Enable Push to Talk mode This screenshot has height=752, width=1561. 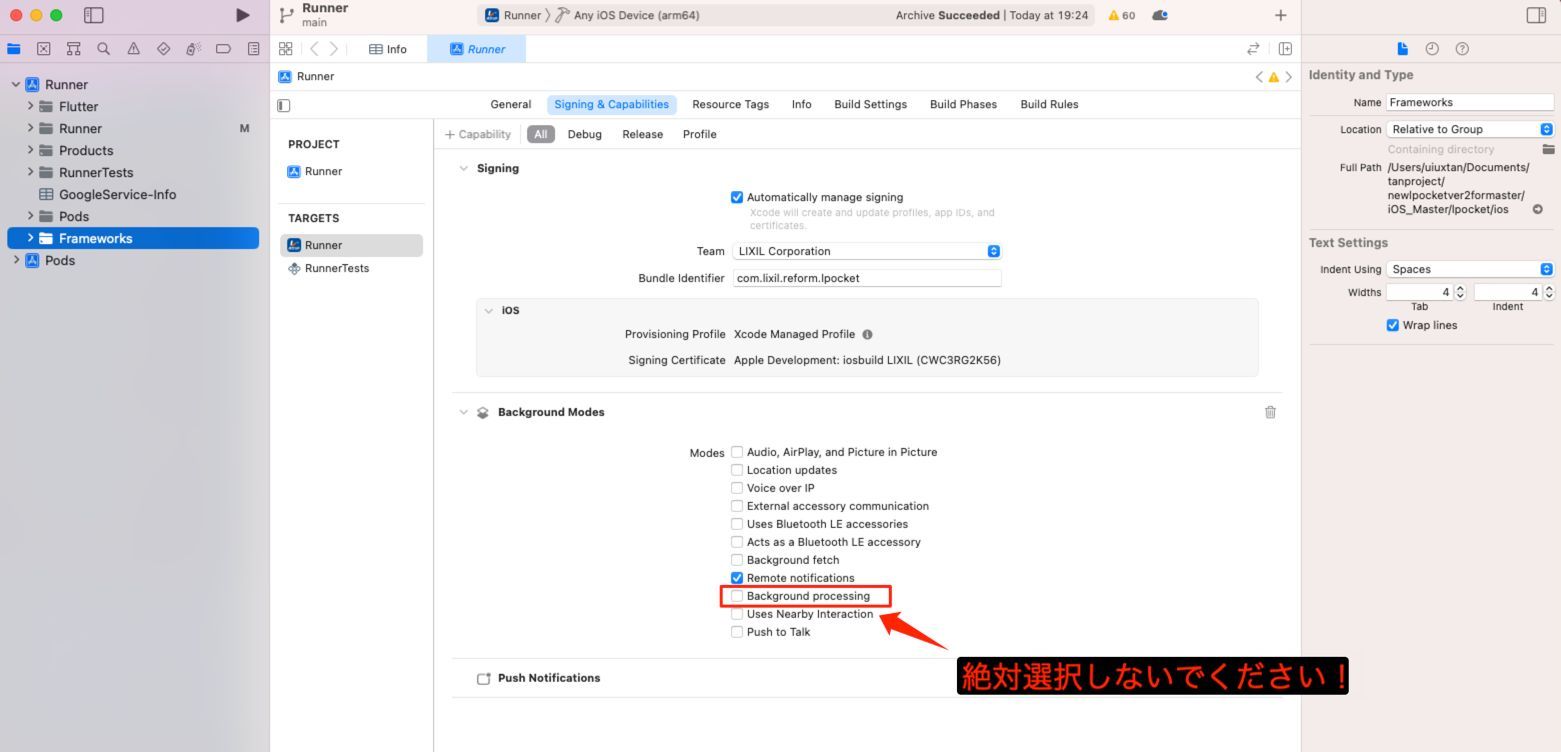point(737,632)
